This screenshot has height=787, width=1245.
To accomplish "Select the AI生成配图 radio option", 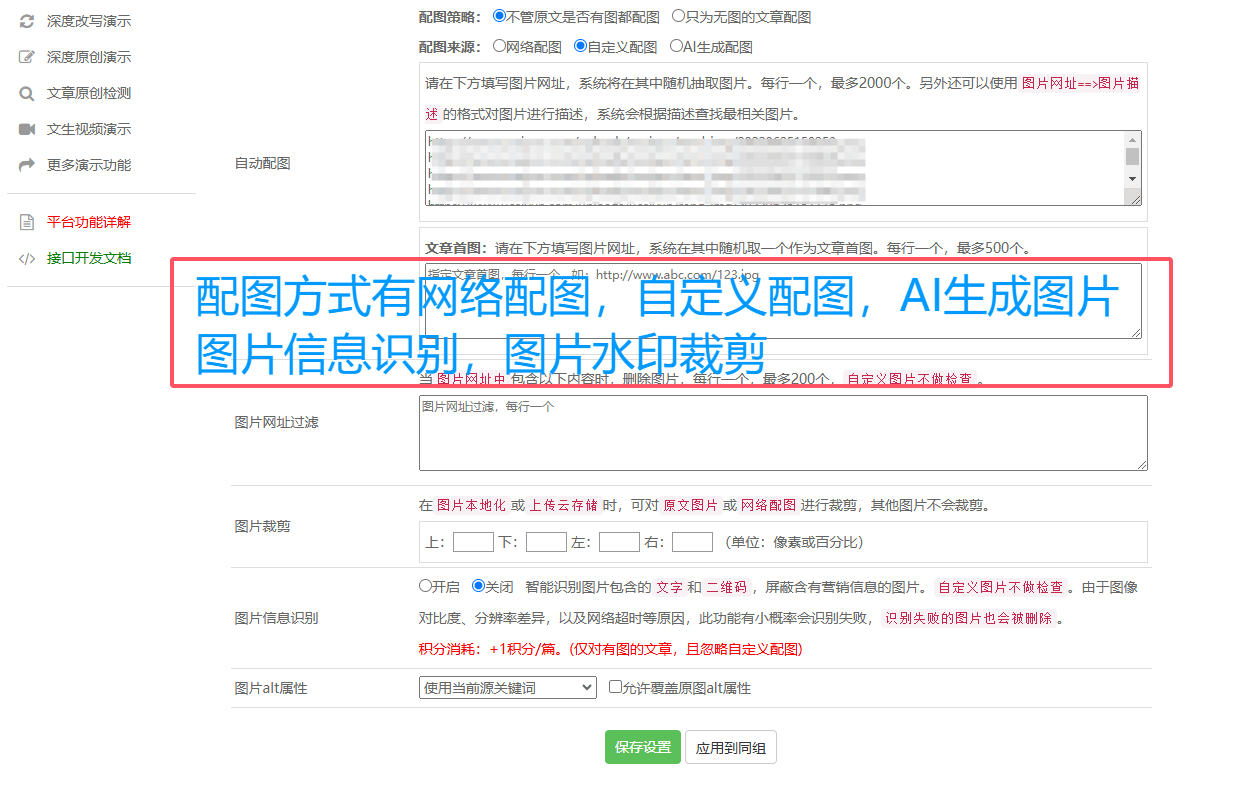I will tap(676, 46).
